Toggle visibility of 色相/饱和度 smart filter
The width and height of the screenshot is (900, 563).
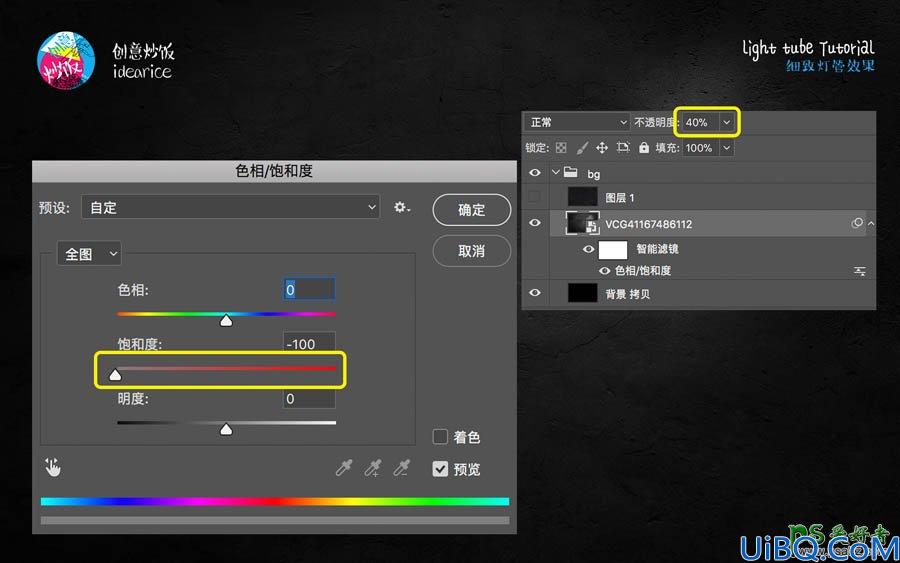point(604,271)
